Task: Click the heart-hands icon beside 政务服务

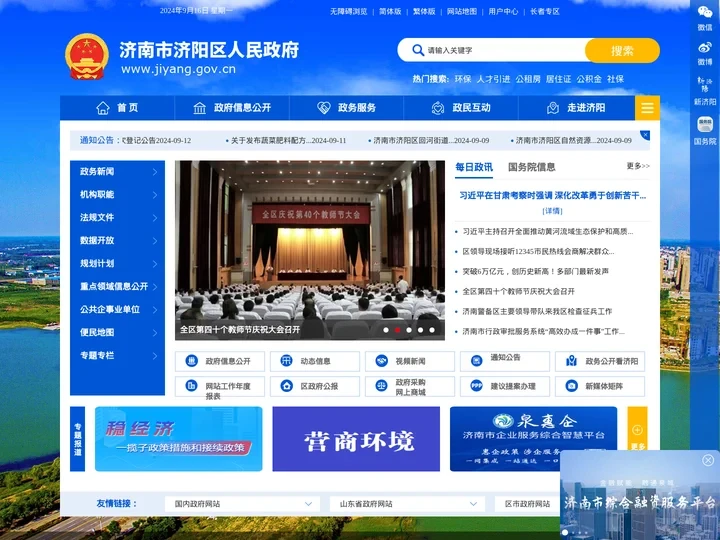Action: click(324, 108)
